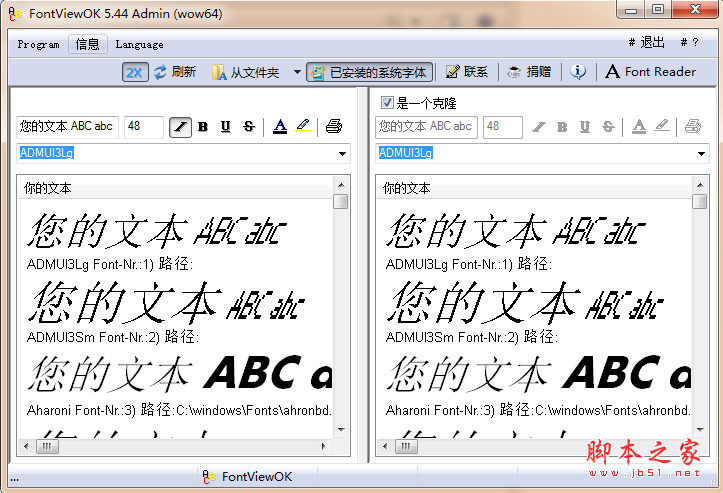The width and height of the screenshot is (723, 493).
Task: Select ADMUI3Sm Font-Nr.:2 in left list
Action: tap(113, 337)
